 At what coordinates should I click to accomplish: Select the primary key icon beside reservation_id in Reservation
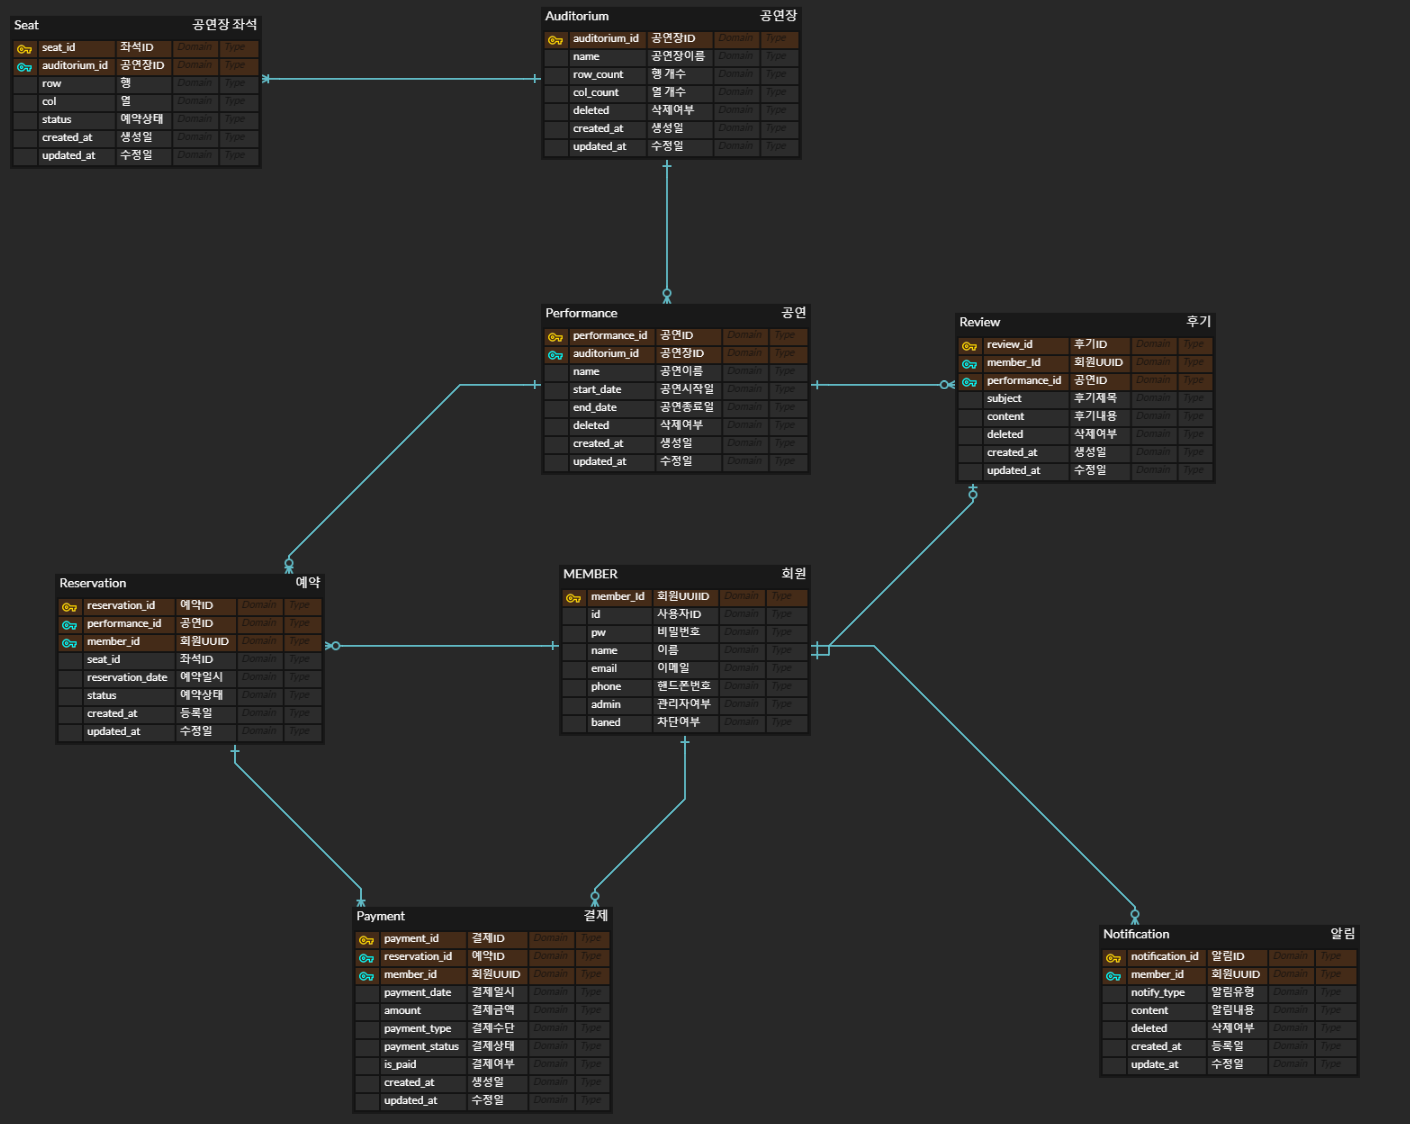pos(69,607)
